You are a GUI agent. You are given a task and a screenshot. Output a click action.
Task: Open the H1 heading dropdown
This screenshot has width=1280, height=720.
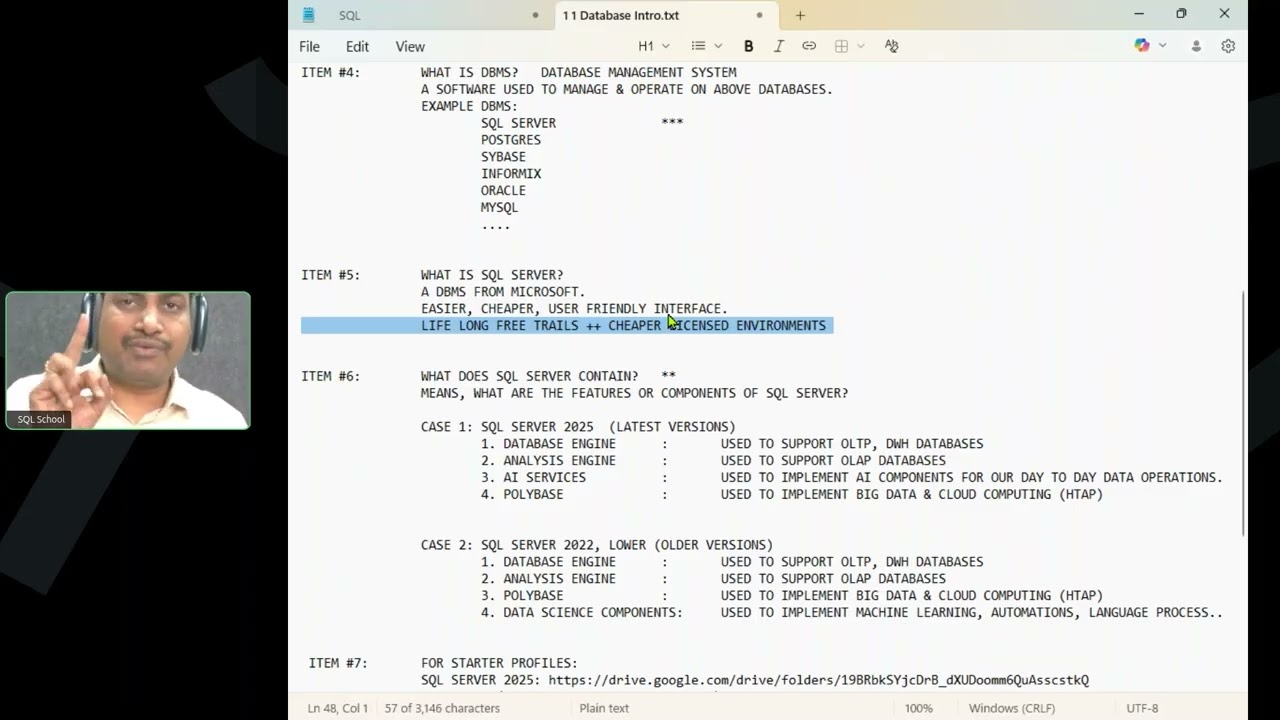[654, 46]
